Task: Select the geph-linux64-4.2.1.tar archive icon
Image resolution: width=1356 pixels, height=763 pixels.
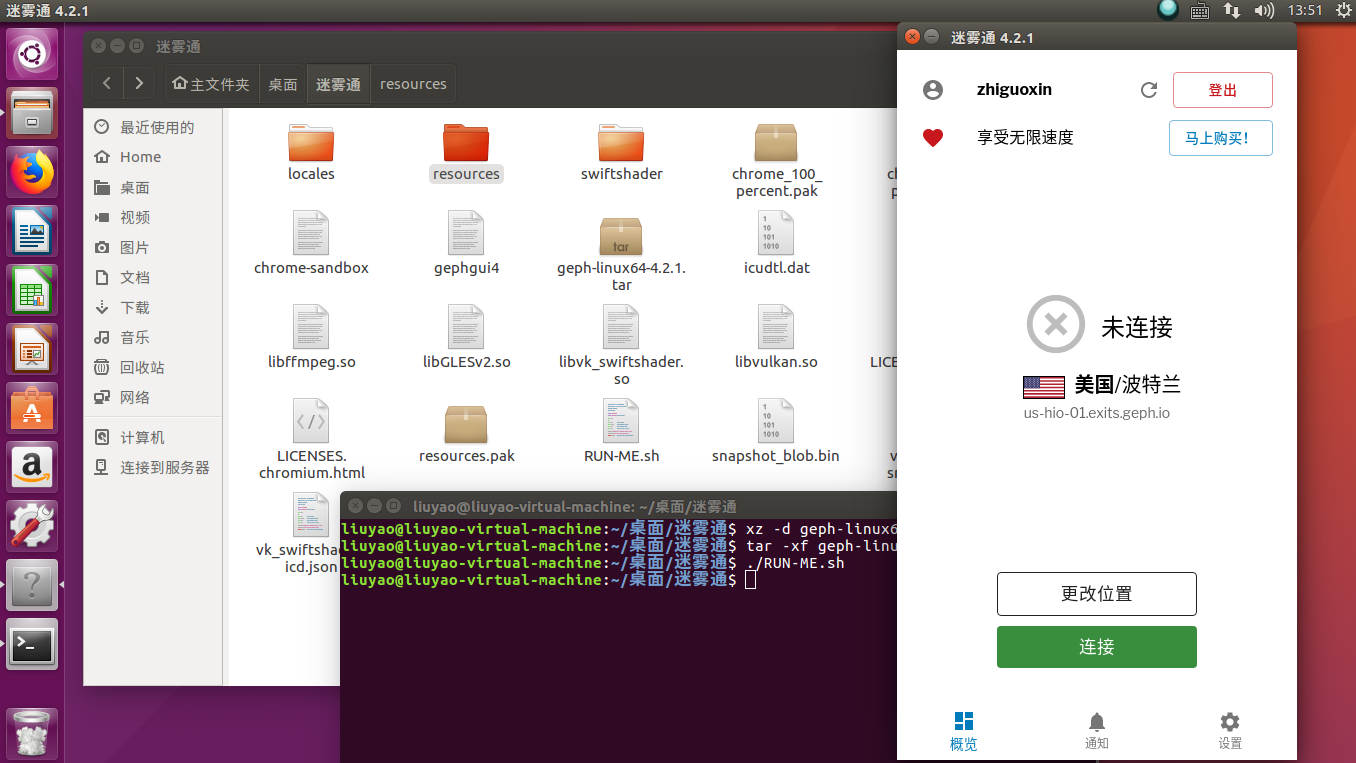Action: pyautogui.click(x=622, y=235)
